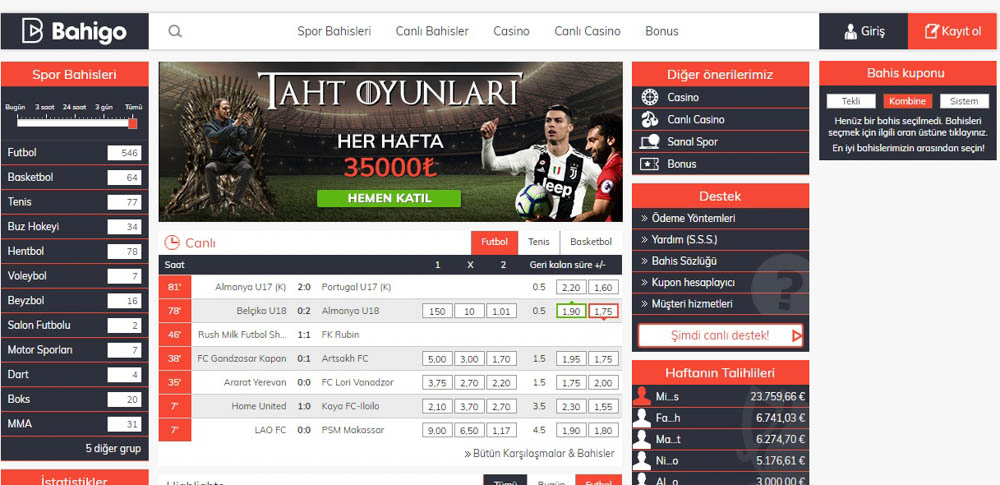Click the red avatar beside Mi...s
The image size is (1000, 485).
[x=642, y=396]
